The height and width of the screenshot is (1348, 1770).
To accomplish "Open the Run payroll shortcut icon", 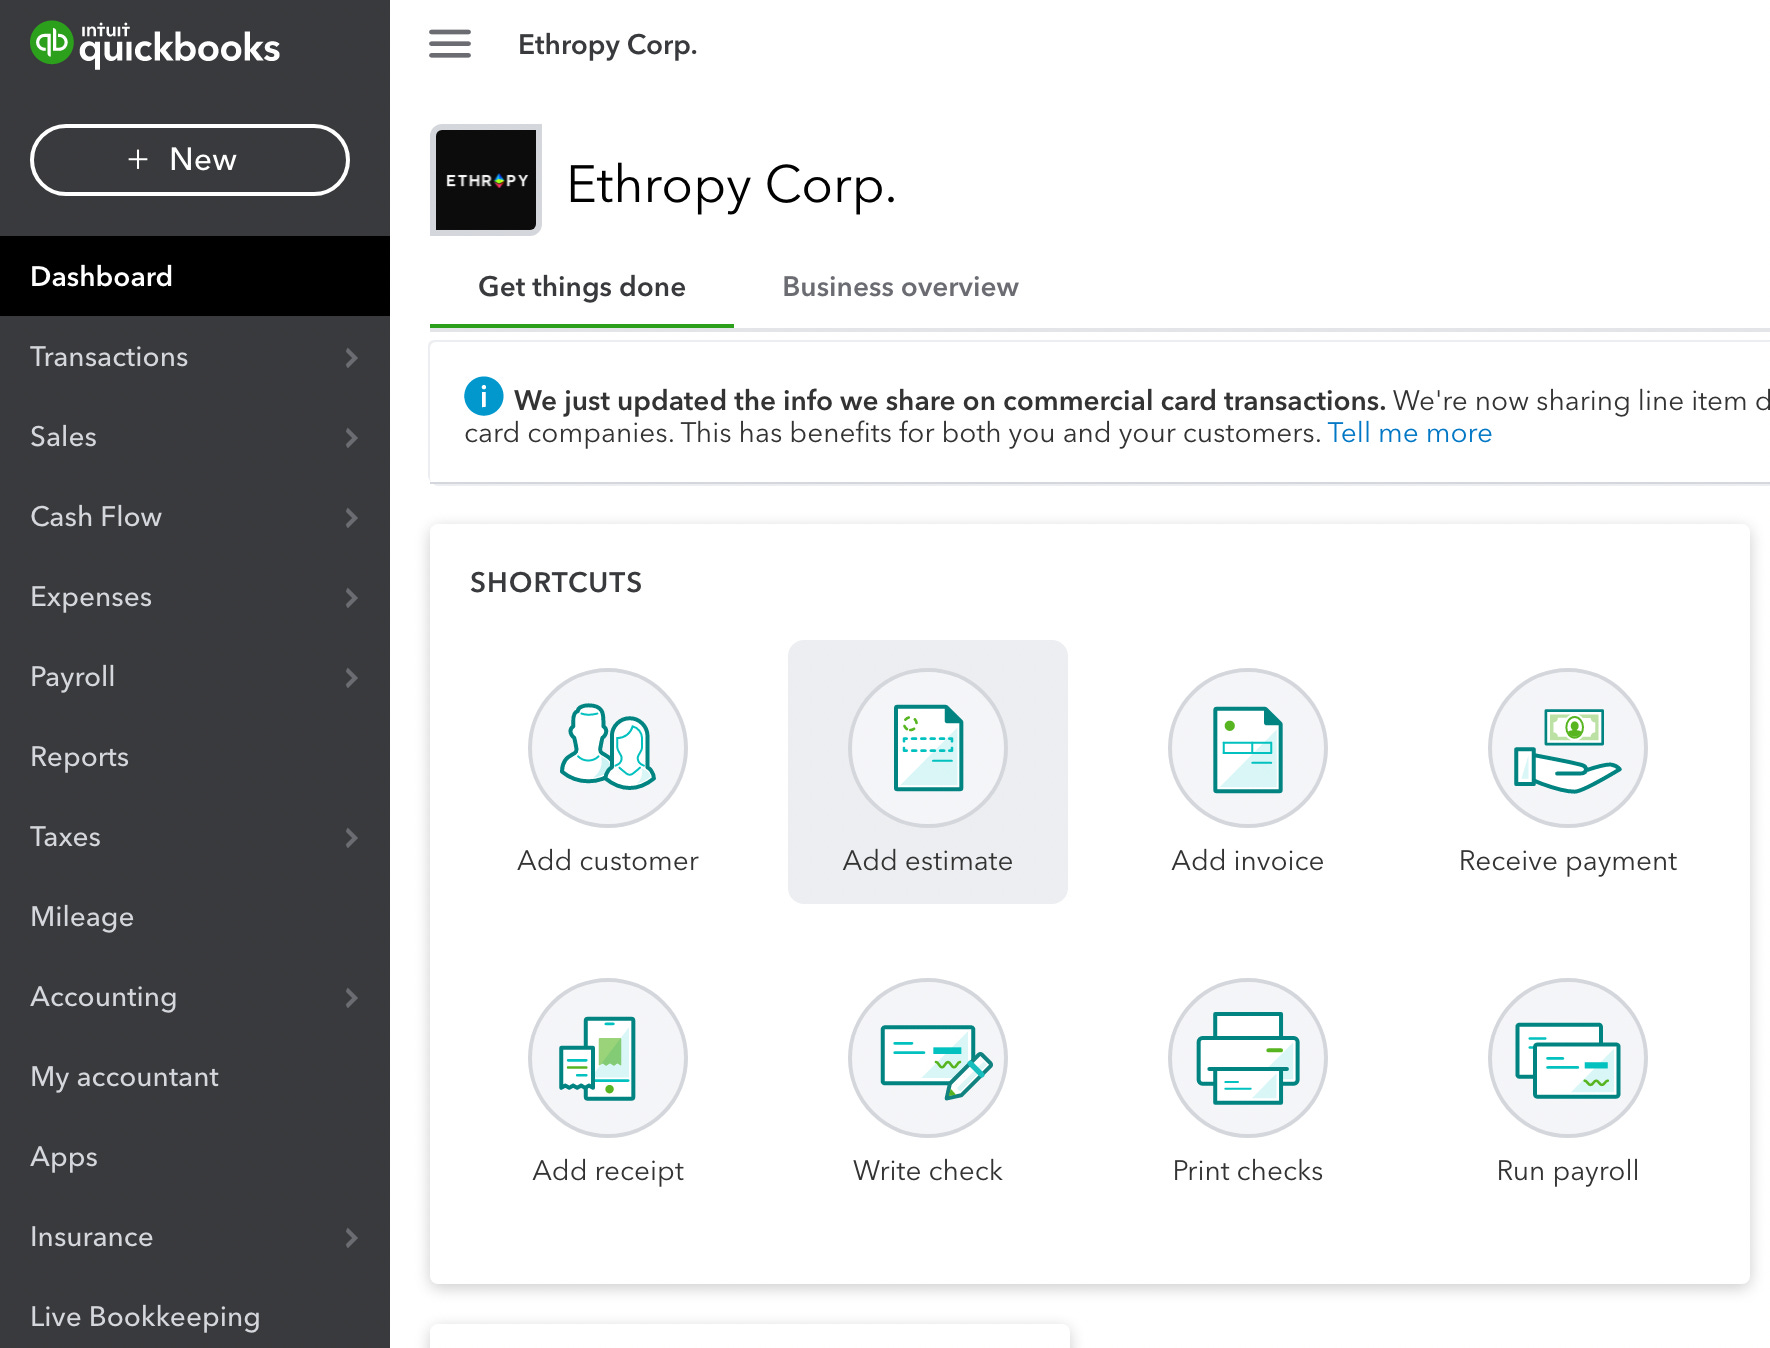I will tap(1568, 1058).
